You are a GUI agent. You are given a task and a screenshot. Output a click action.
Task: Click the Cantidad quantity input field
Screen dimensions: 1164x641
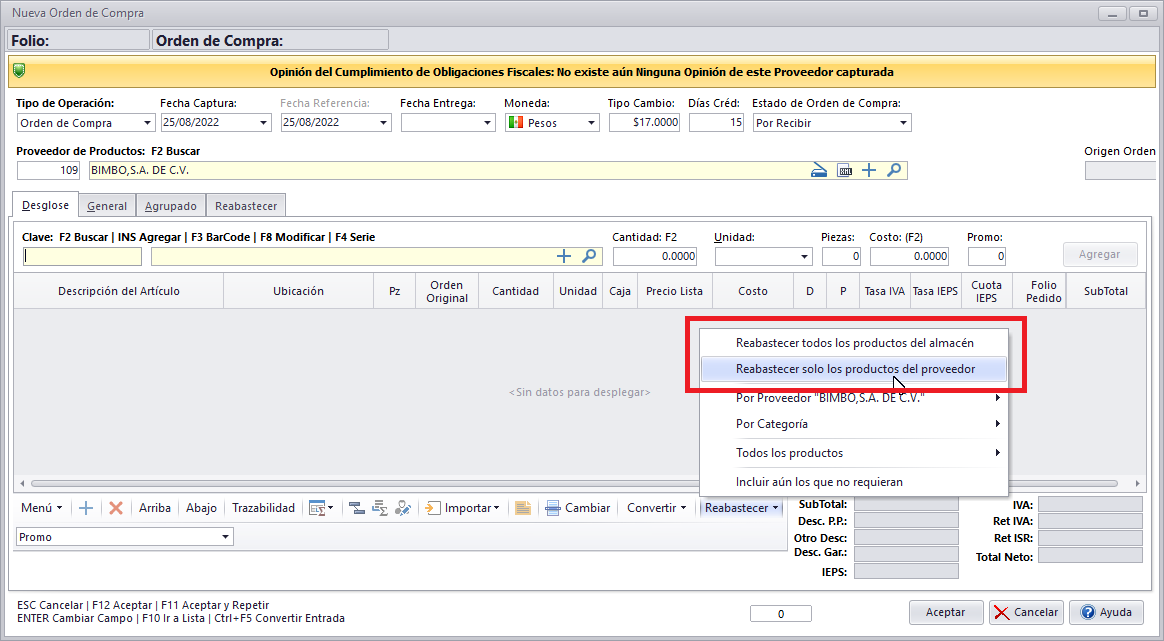point(655,256)
